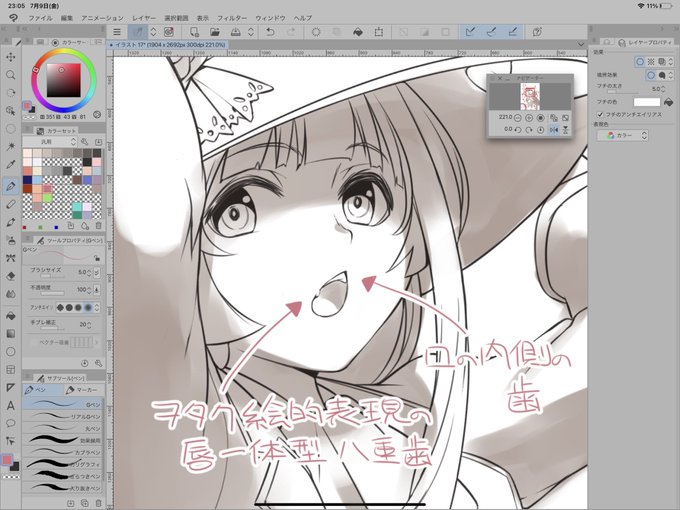Screen dimensions: 680x510
Task: Rotate canvas right in the Navigator
Action: point(529,130)
